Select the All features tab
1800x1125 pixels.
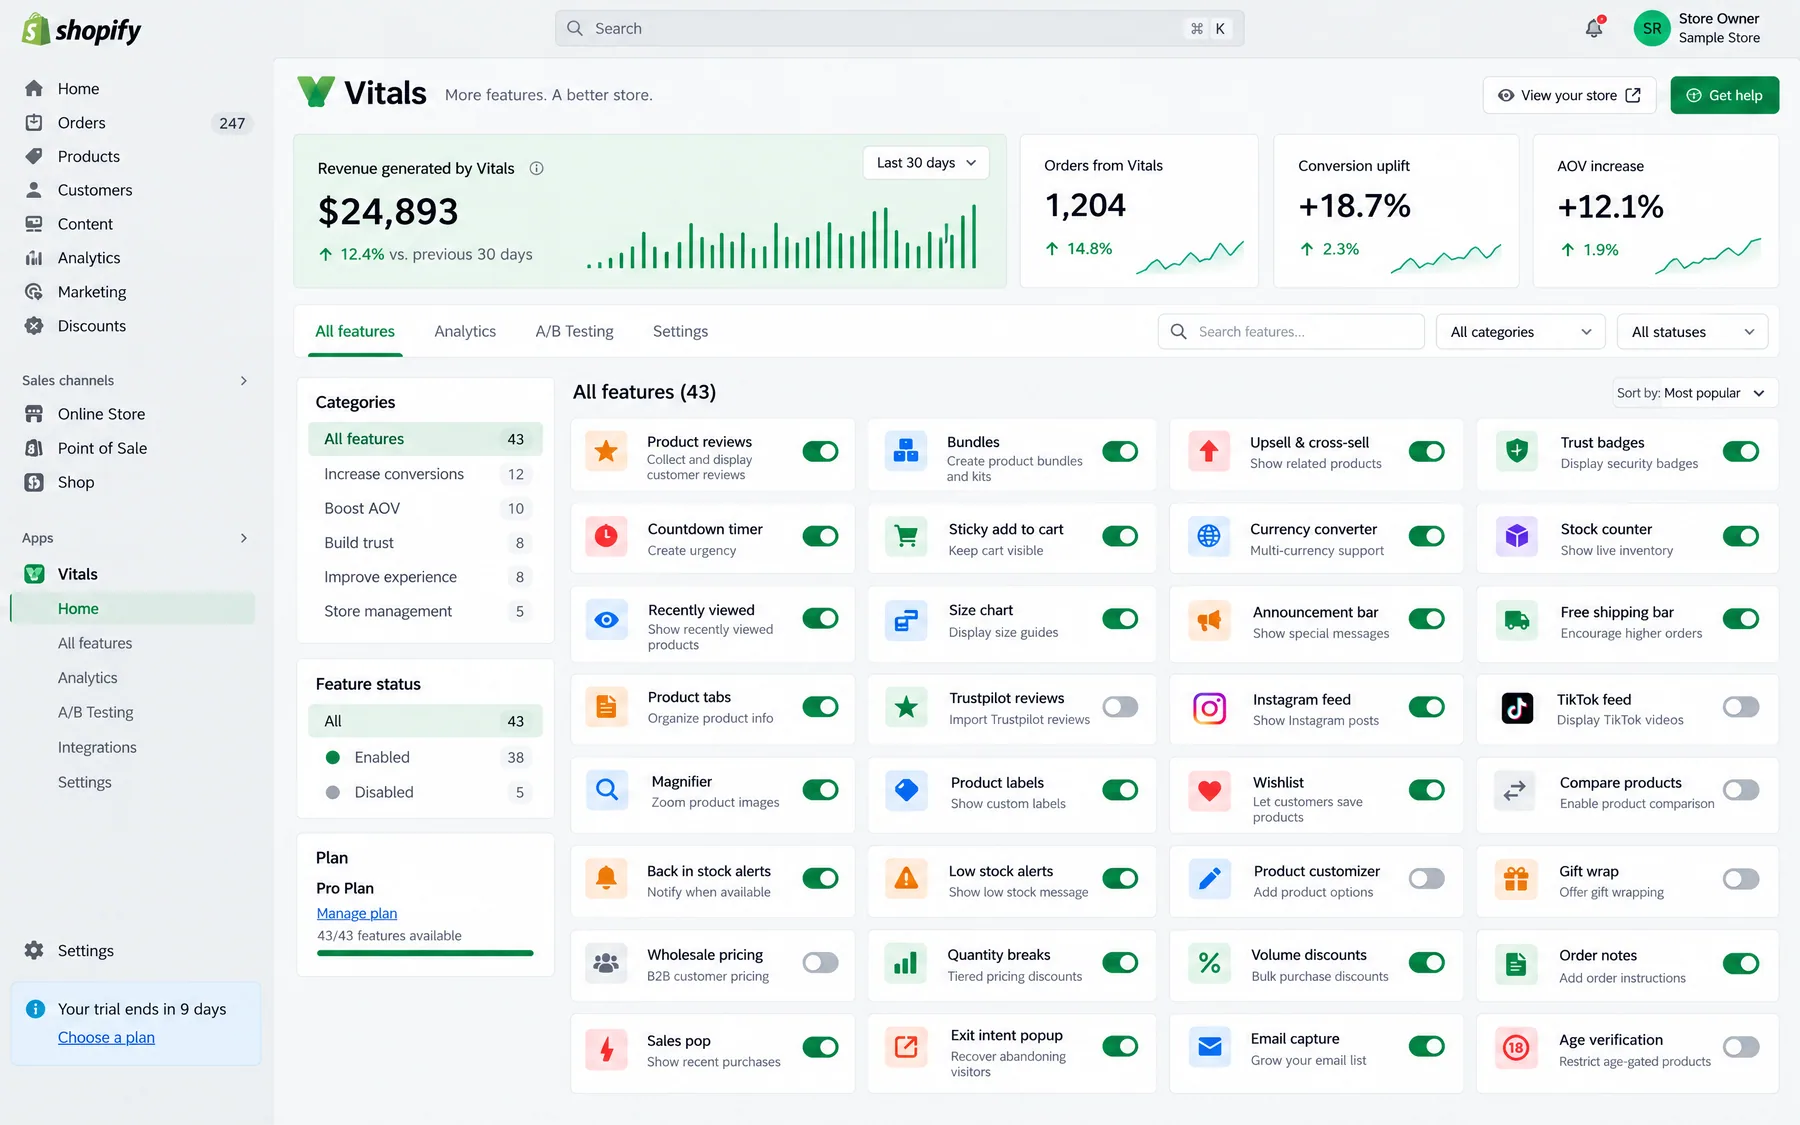[355, 332]
